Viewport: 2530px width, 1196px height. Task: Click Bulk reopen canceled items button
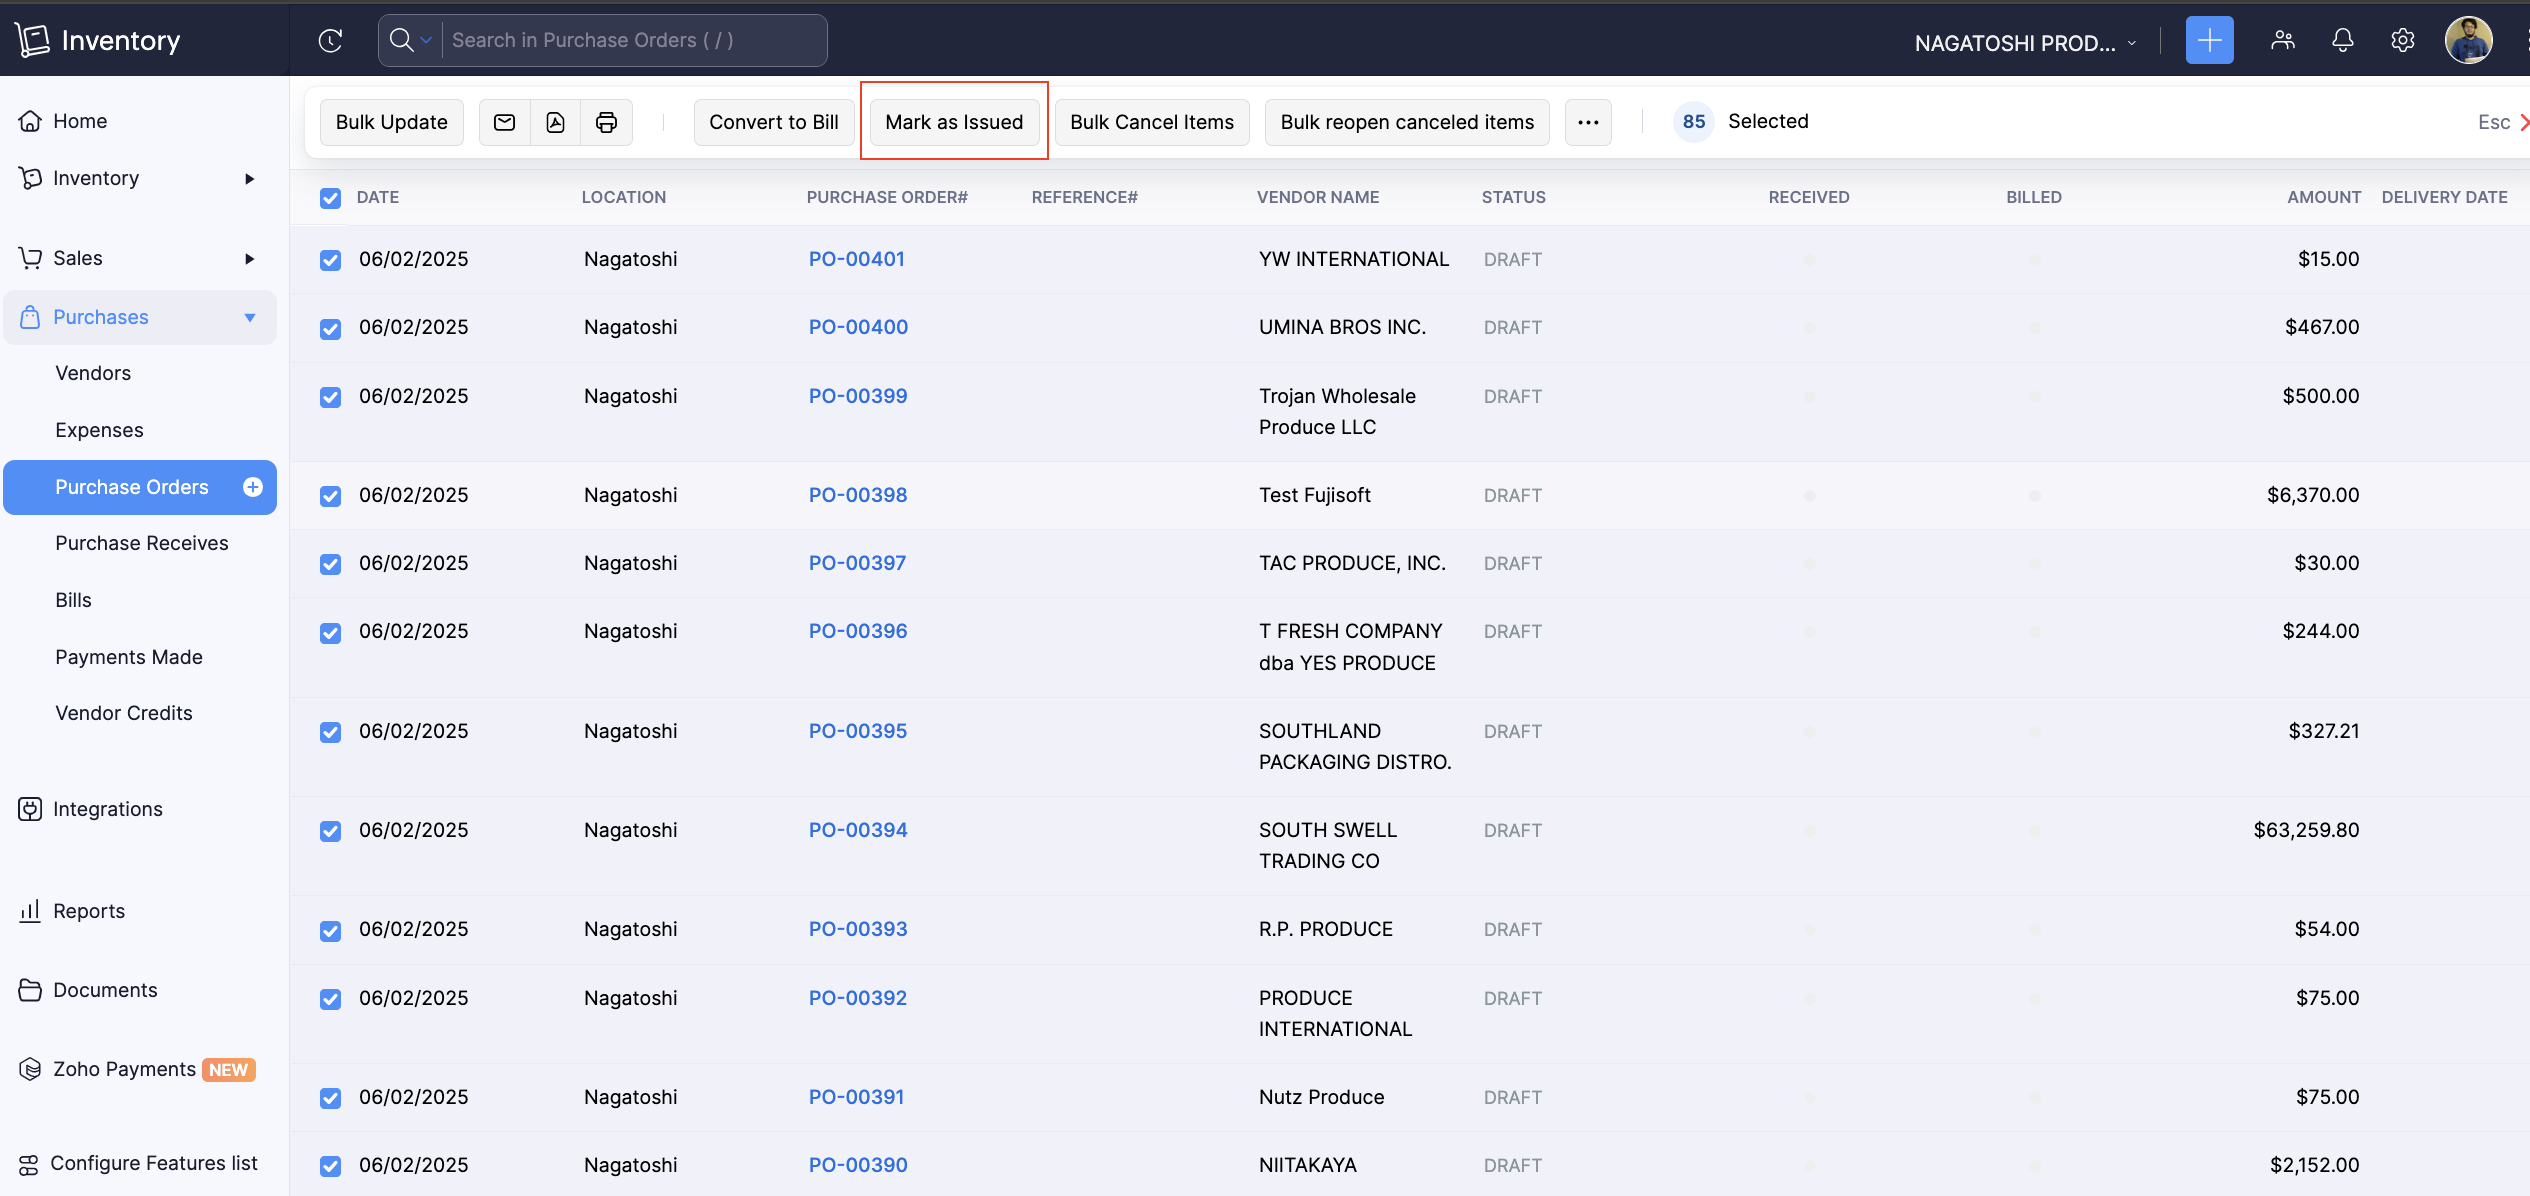tap(1407, 122)
